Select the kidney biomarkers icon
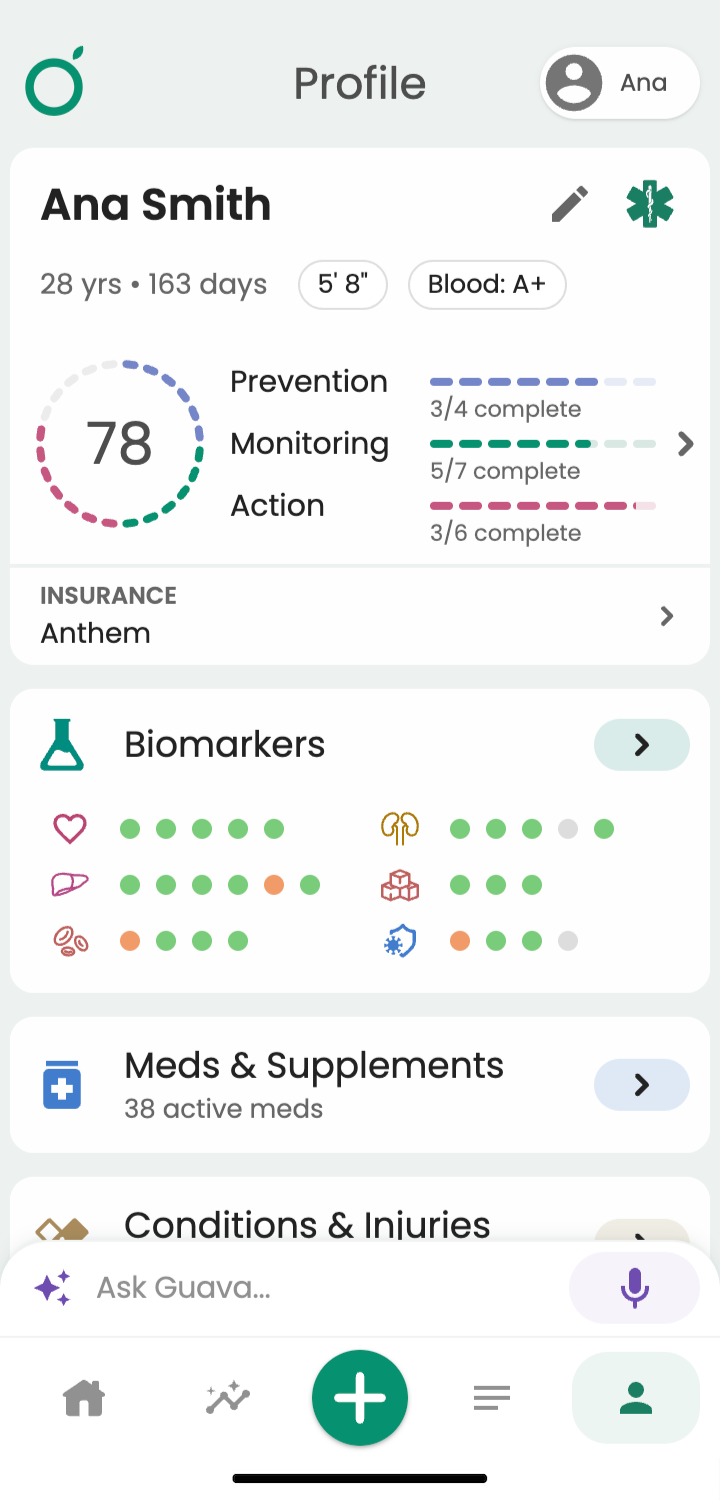Image resolution: width=720 pixels, height=1500 pixels. coord(400,828)
